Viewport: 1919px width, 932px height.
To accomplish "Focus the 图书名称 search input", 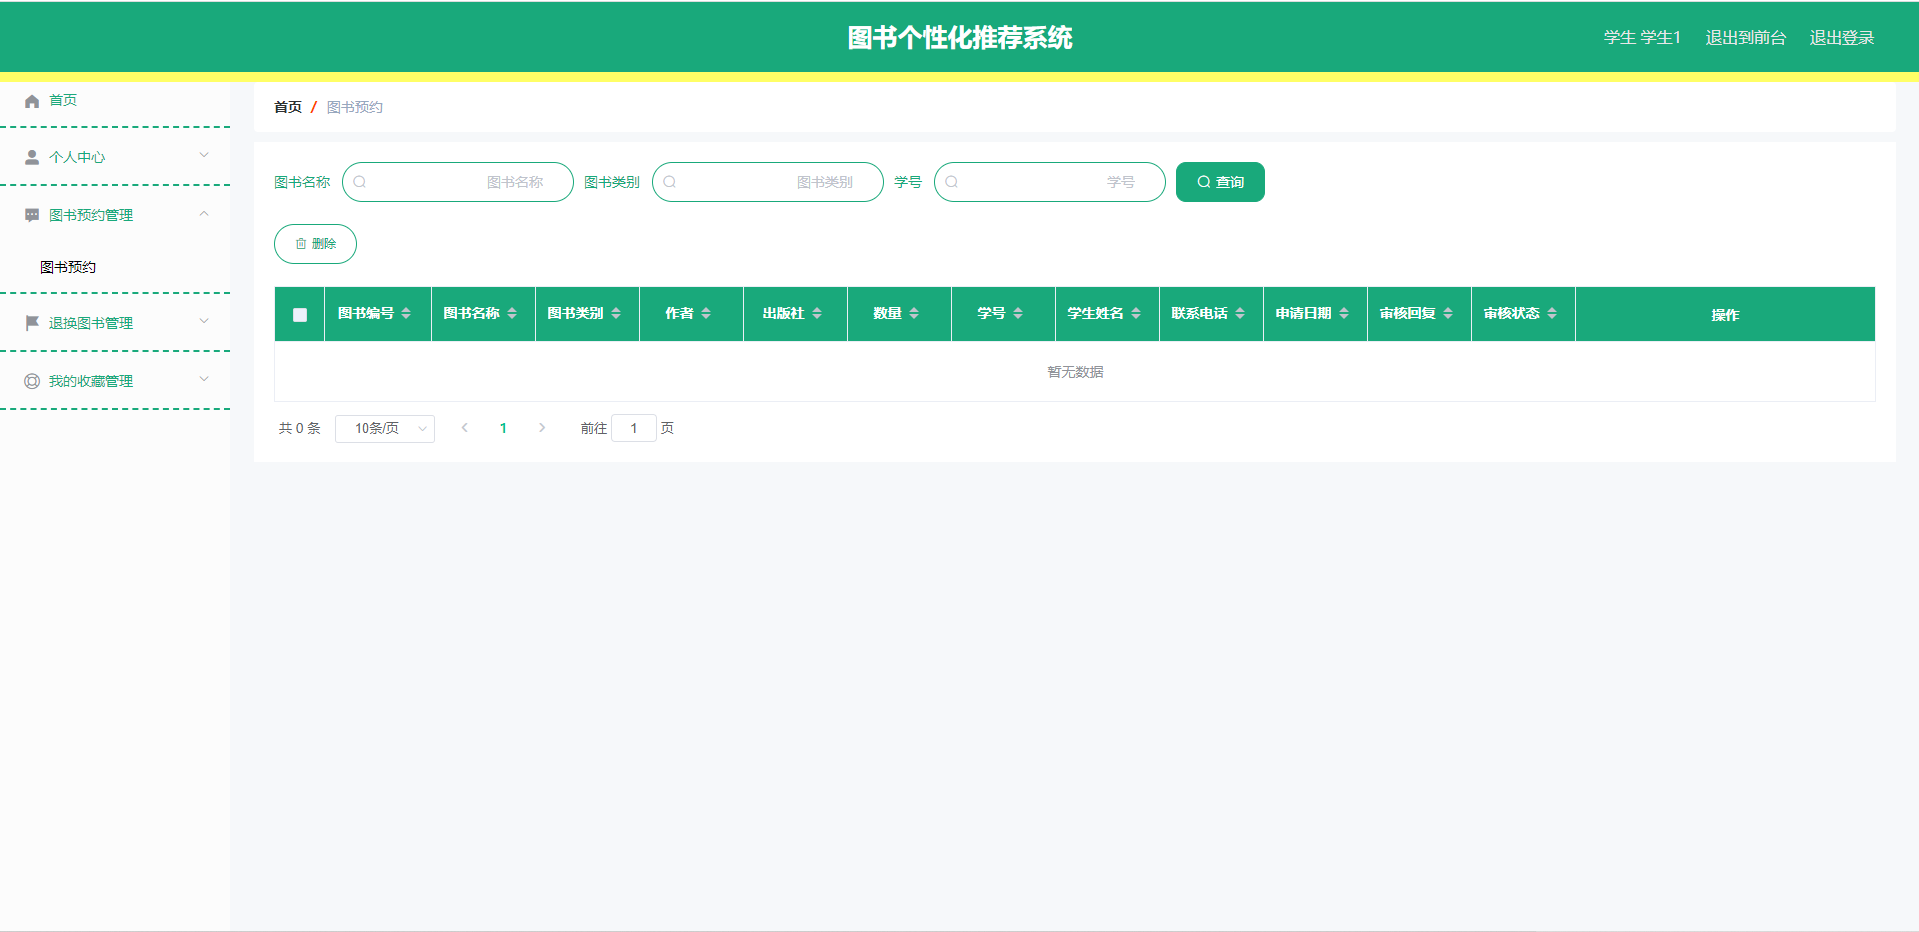I will 458,182.
